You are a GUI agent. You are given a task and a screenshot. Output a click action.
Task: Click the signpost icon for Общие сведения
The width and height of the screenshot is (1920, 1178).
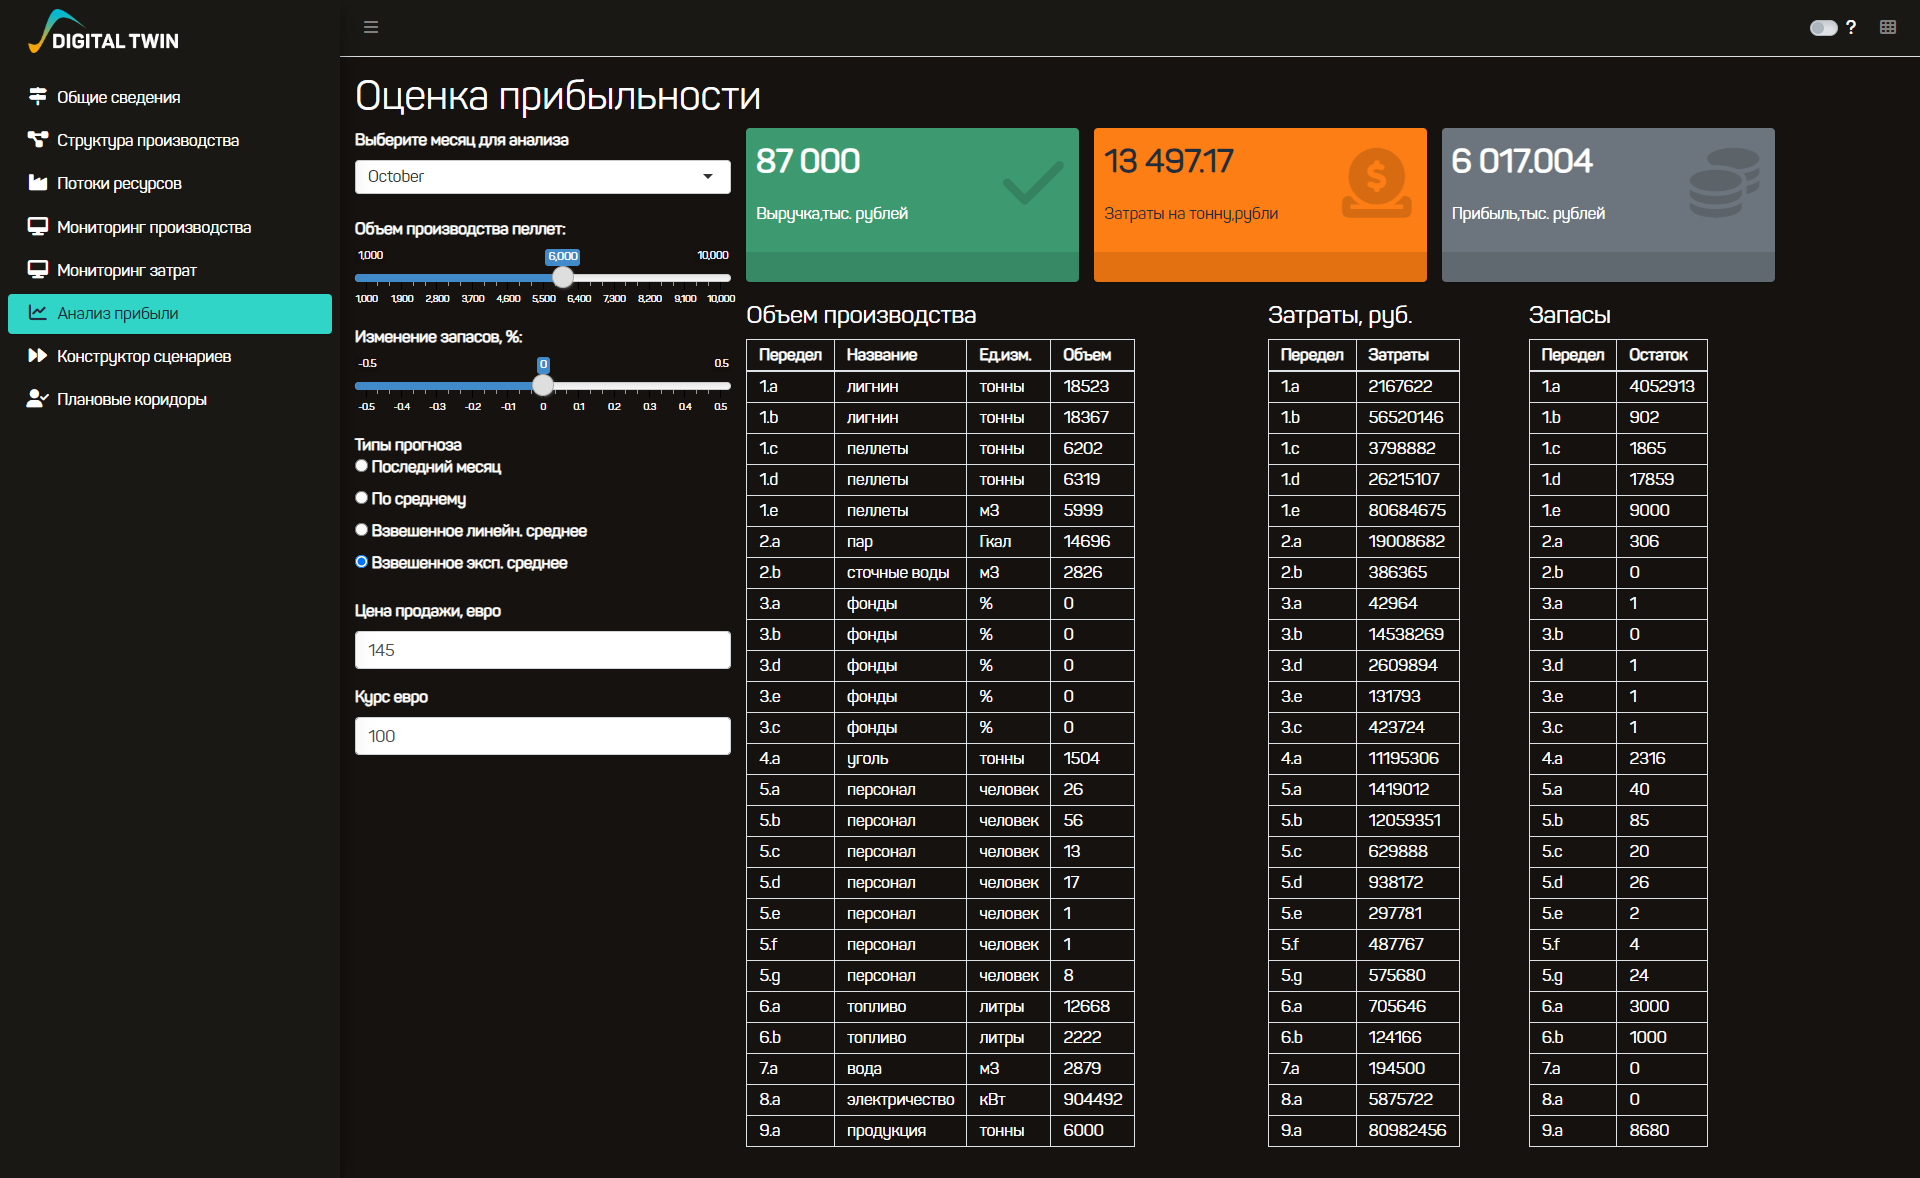click(x=38, y=96)
